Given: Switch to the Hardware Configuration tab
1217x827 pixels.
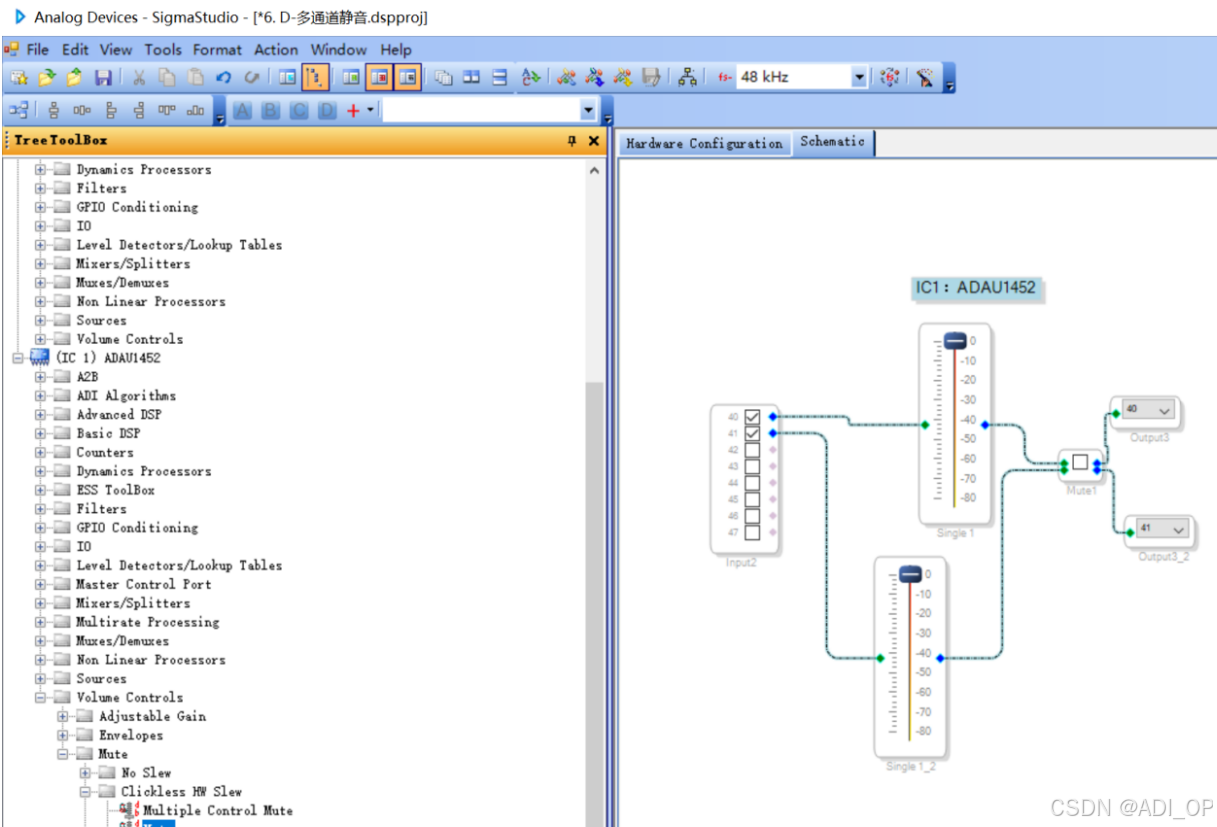Looking at the screenshot, I should (704, 144).
